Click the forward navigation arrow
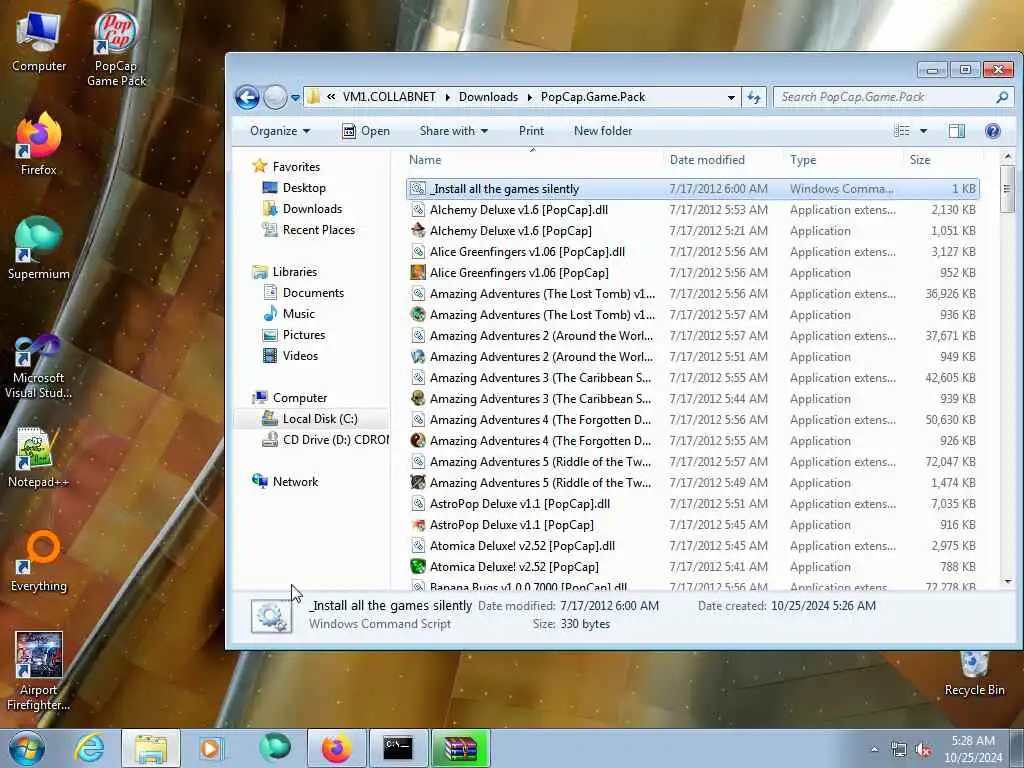This screenshot has height=768, width=1024. tap(276, 97)
